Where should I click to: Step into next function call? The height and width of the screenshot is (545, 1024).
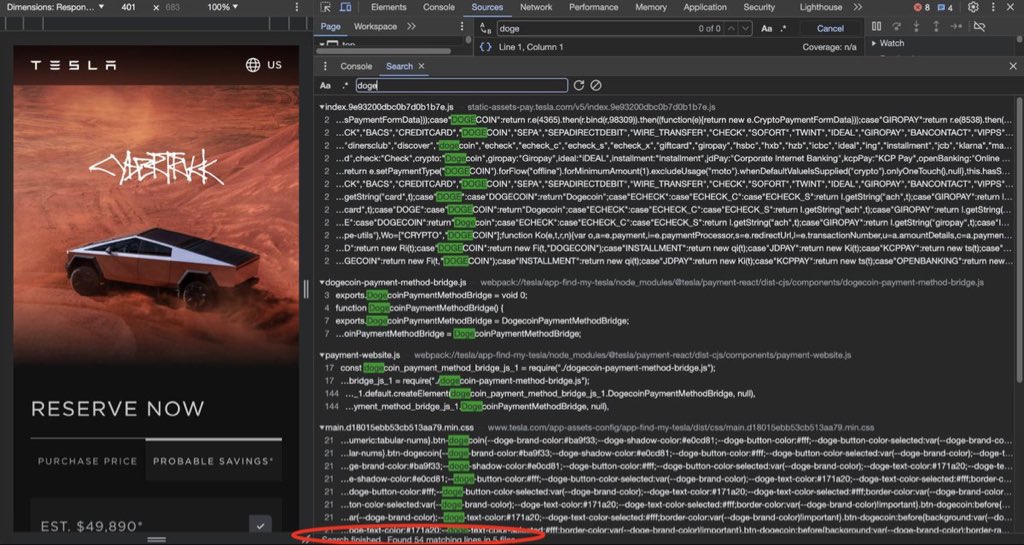pyautogui.click(x=916, y=26)
